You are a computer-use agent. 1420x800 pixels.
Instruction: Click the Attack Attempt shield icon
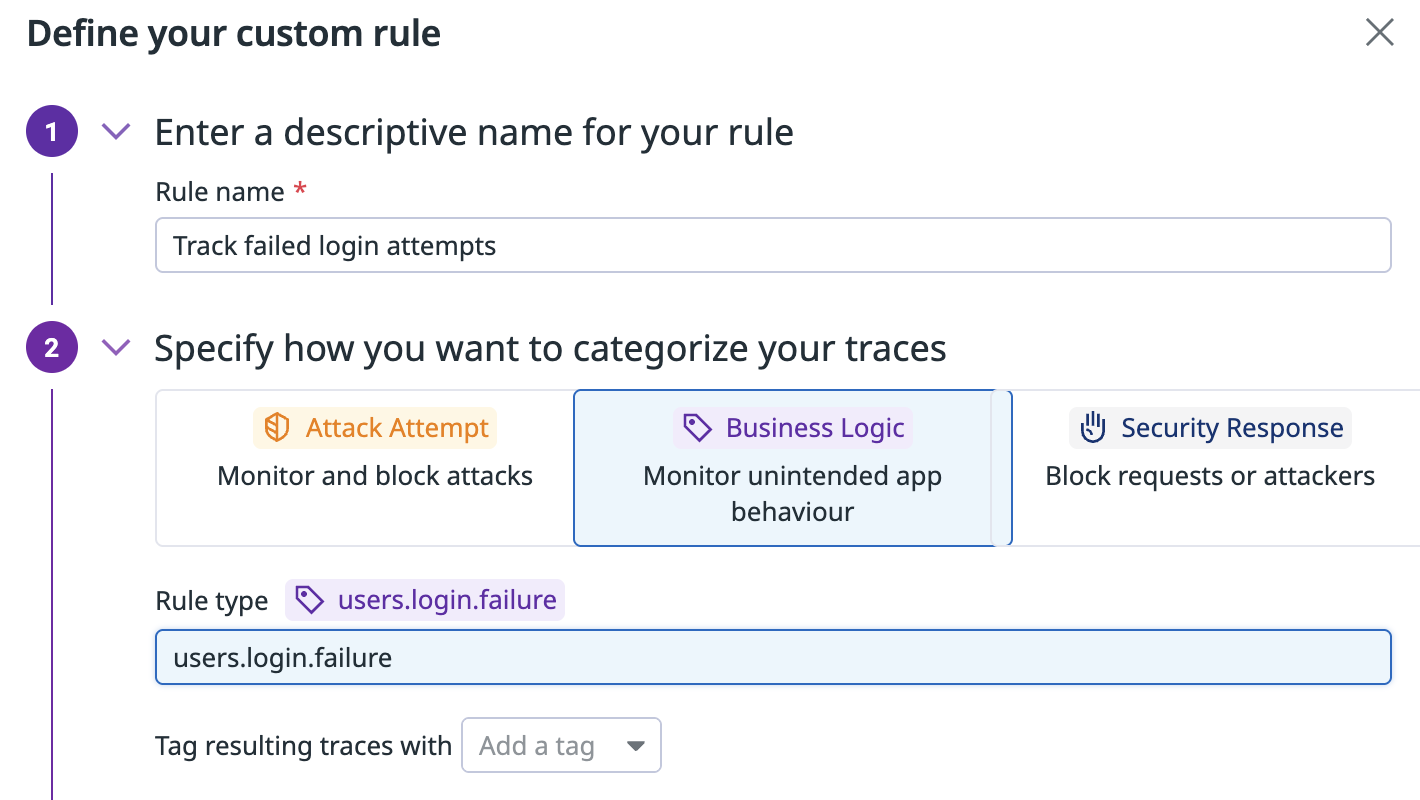[276, 428]
